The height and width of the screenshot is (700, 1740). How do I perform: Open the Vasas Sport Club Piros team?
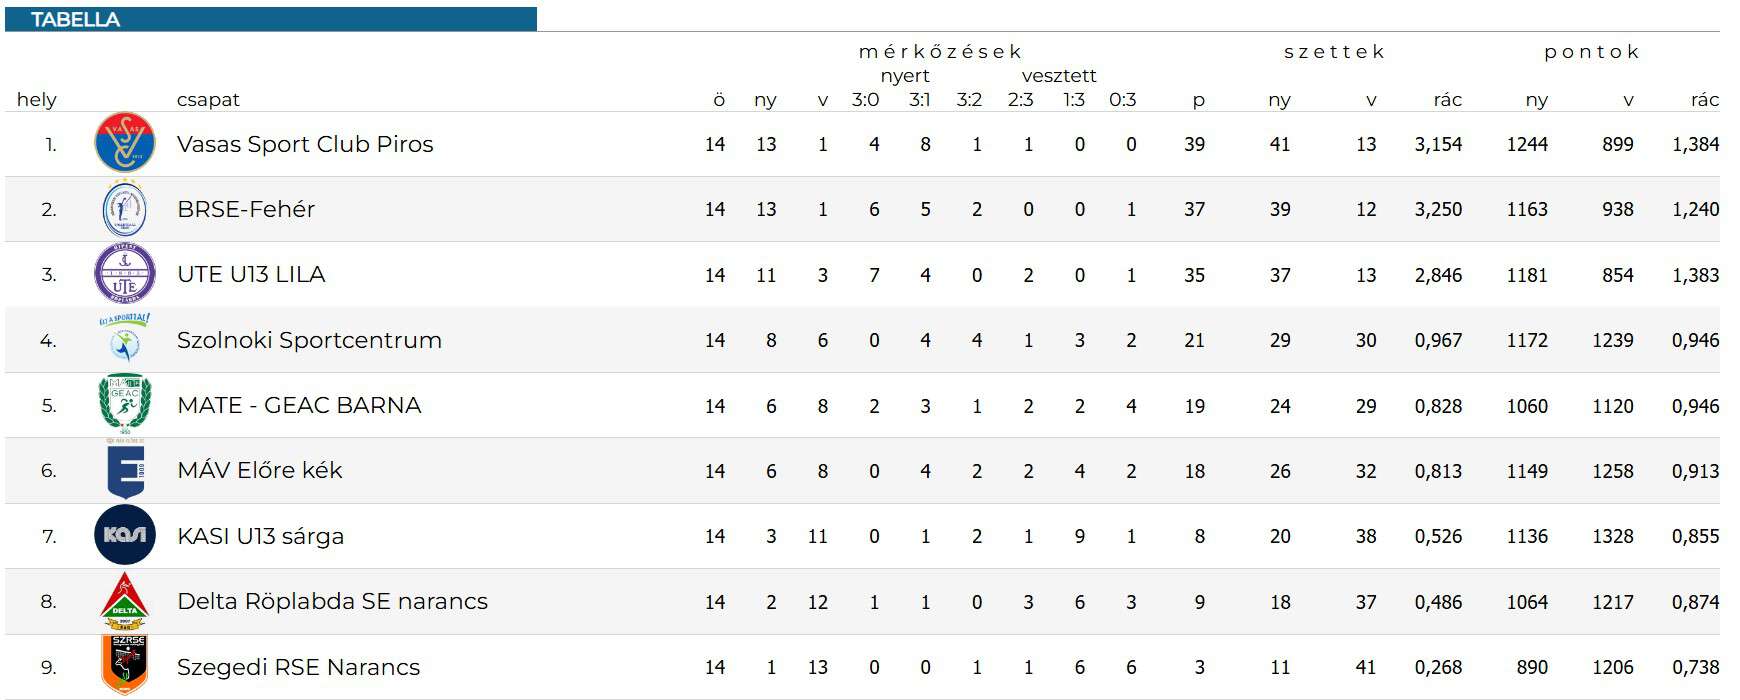[x=305, y=144]
